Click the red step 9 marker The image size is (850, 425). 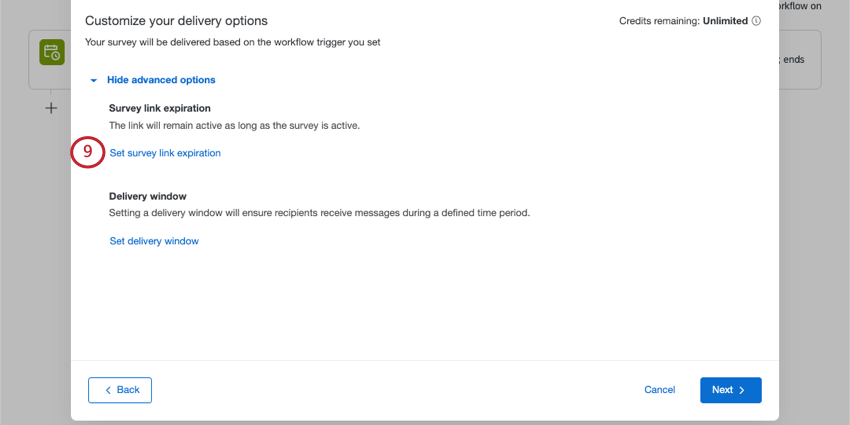click(x=88, y=152)
